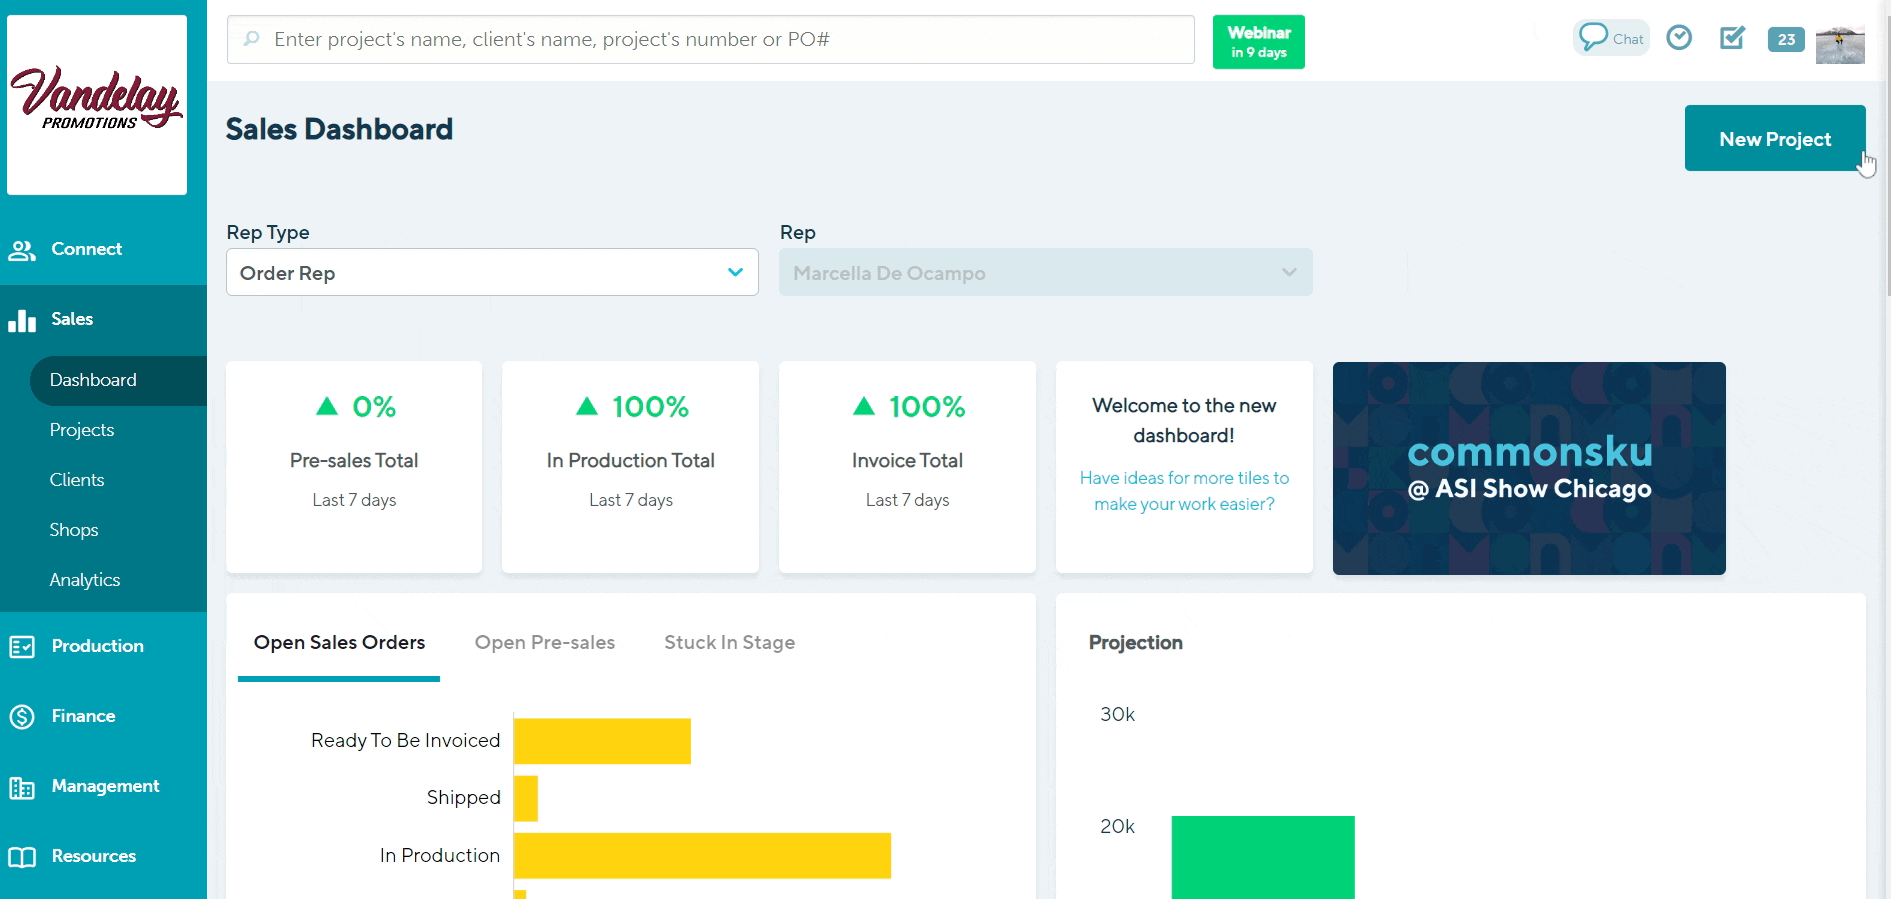Go to Clients in the sidebar

pyautogui.click(x=77, y=480)
